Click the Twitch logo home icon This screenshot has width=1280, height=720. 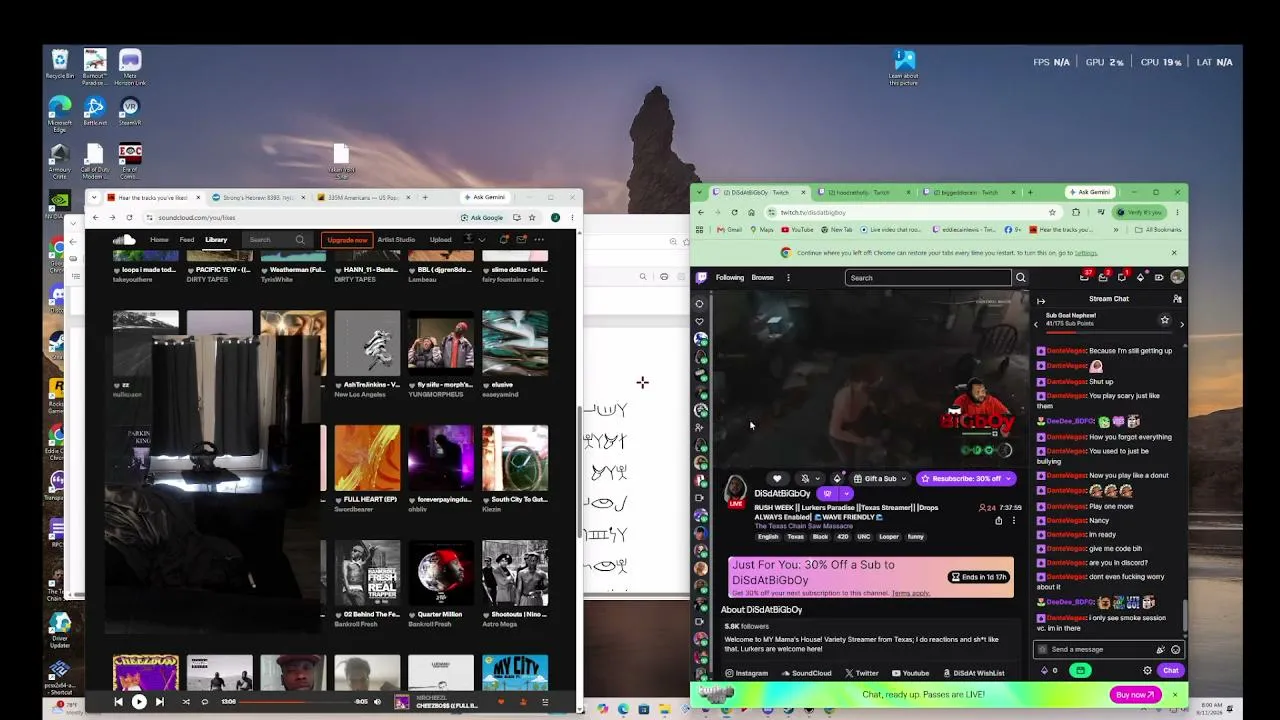click(x=701, y=278)
